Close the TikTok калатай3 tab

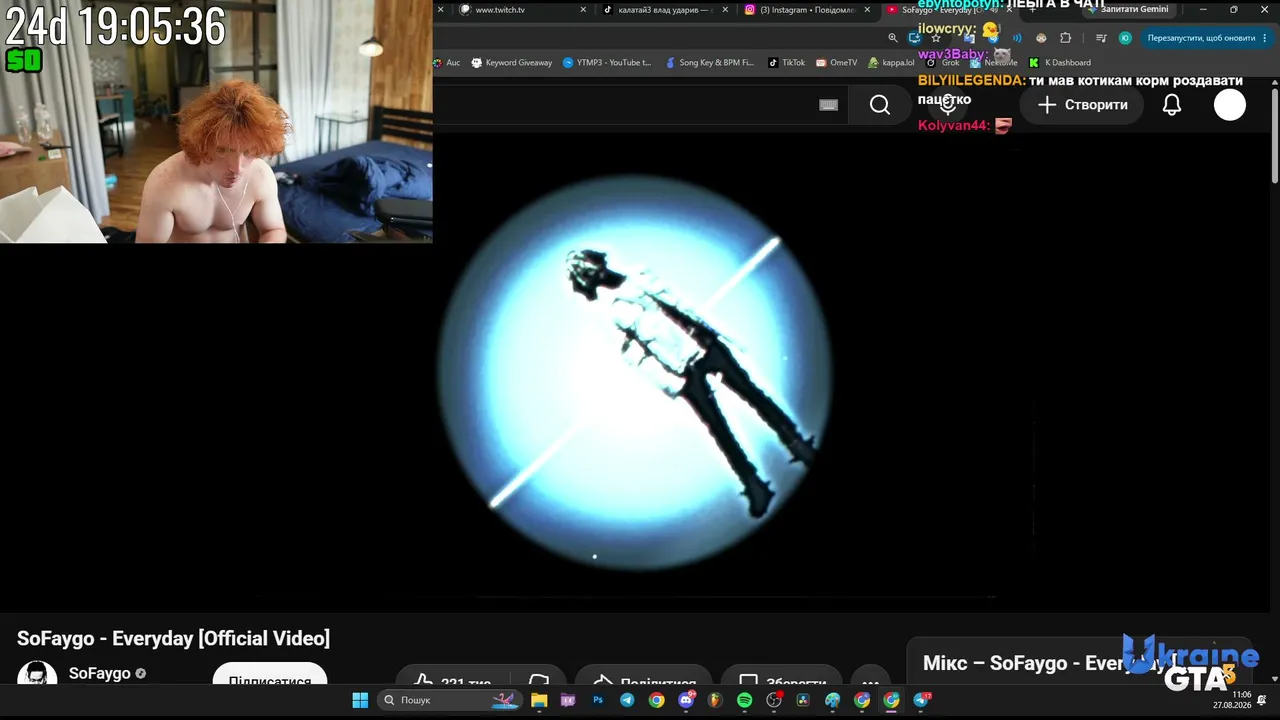pyautogui.click(x=725, y=10)
